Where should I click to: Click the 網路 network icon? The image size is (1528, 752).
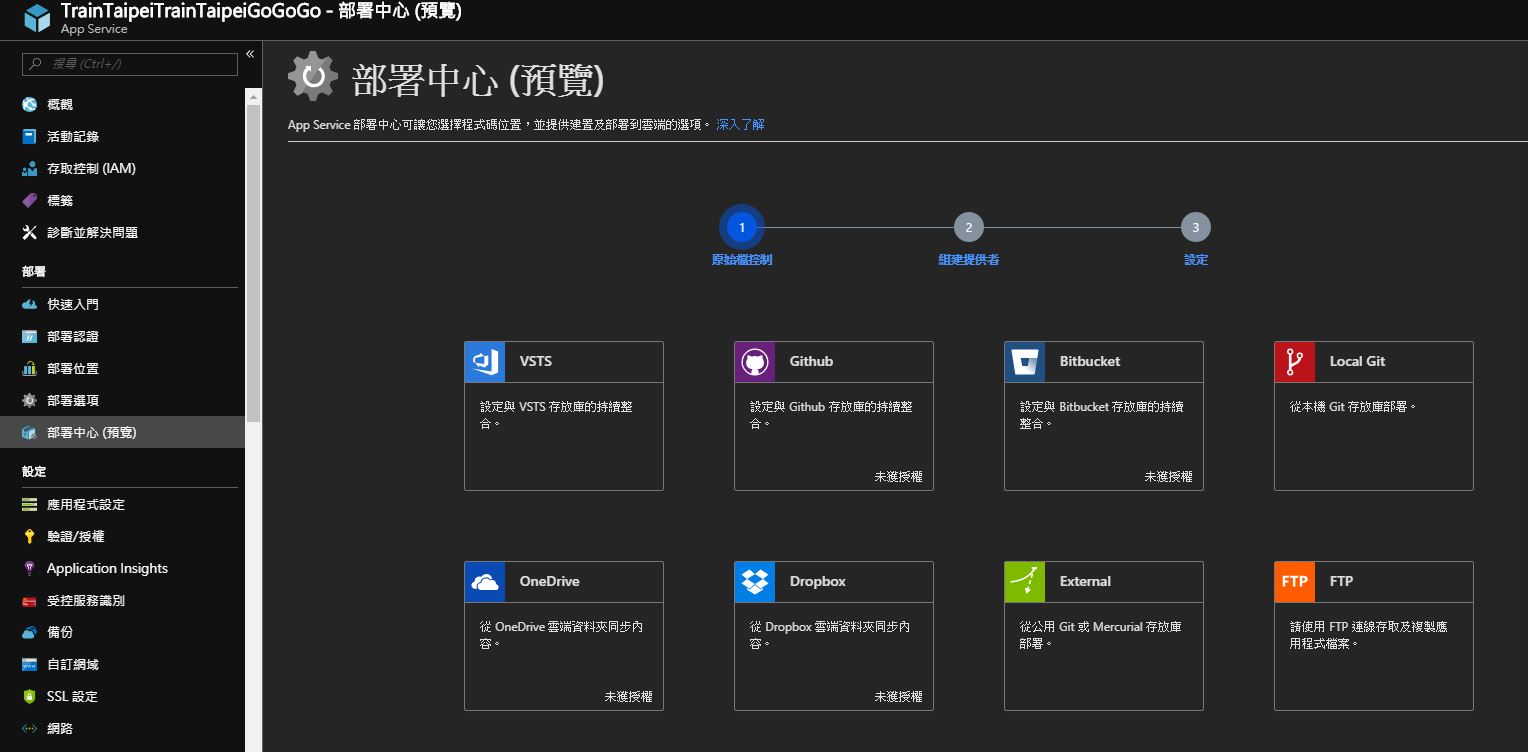click(29, 728)
